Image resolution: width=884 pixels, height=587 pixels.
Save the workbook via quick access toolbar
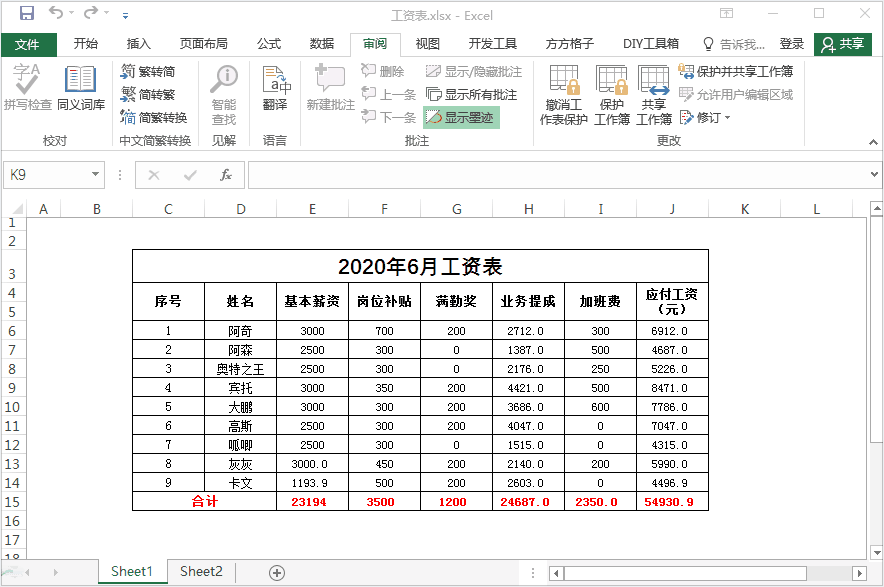coord(28,11)
